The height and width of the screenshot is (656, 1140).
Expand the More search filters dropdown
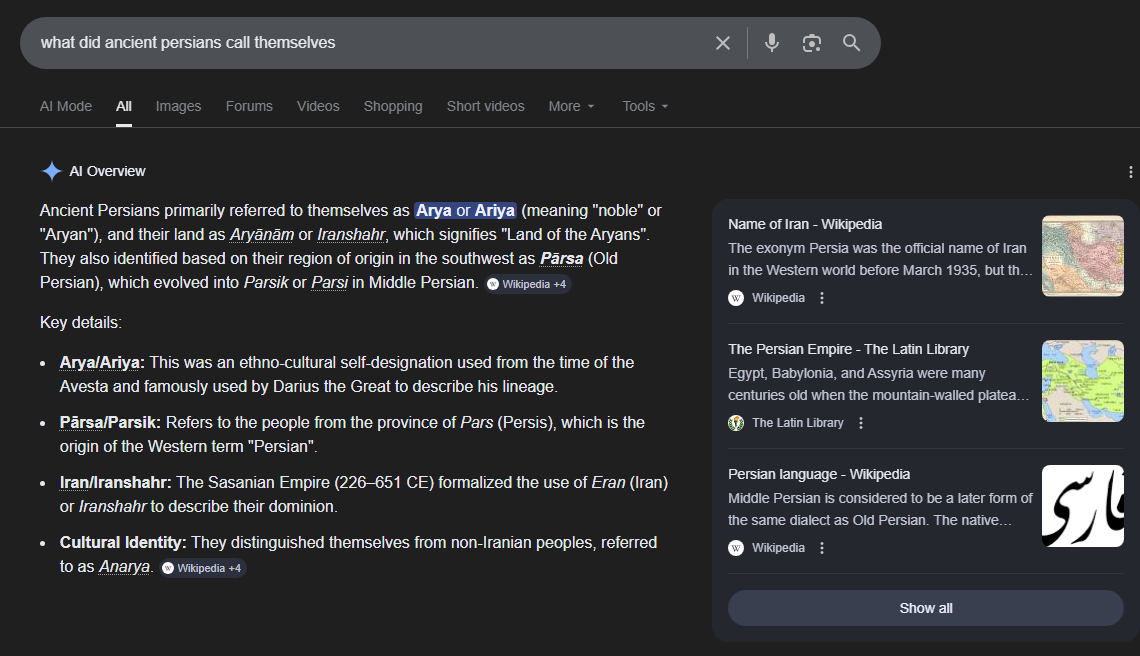tap(571, 106)
